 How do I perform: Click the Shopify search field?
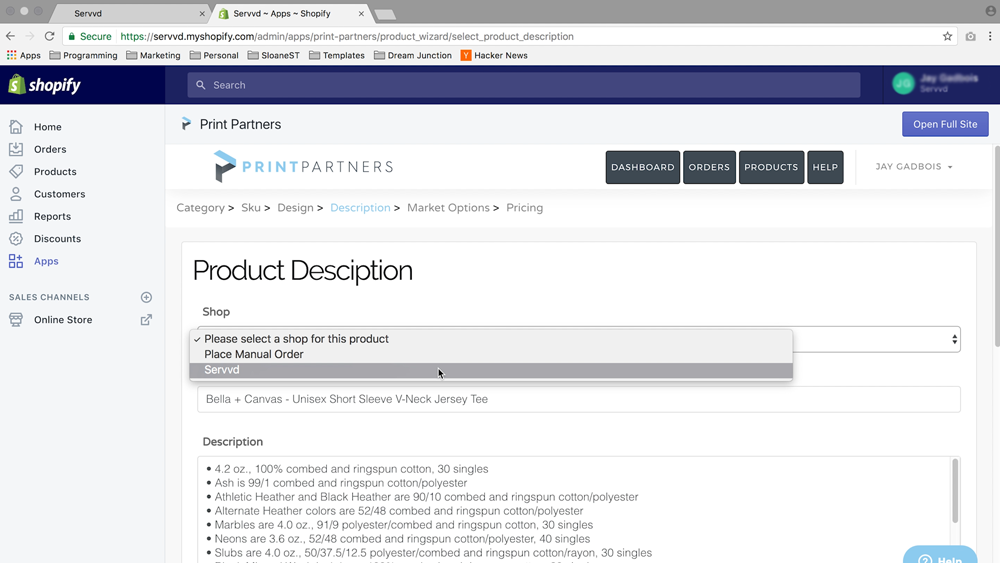tap(524, 85)
